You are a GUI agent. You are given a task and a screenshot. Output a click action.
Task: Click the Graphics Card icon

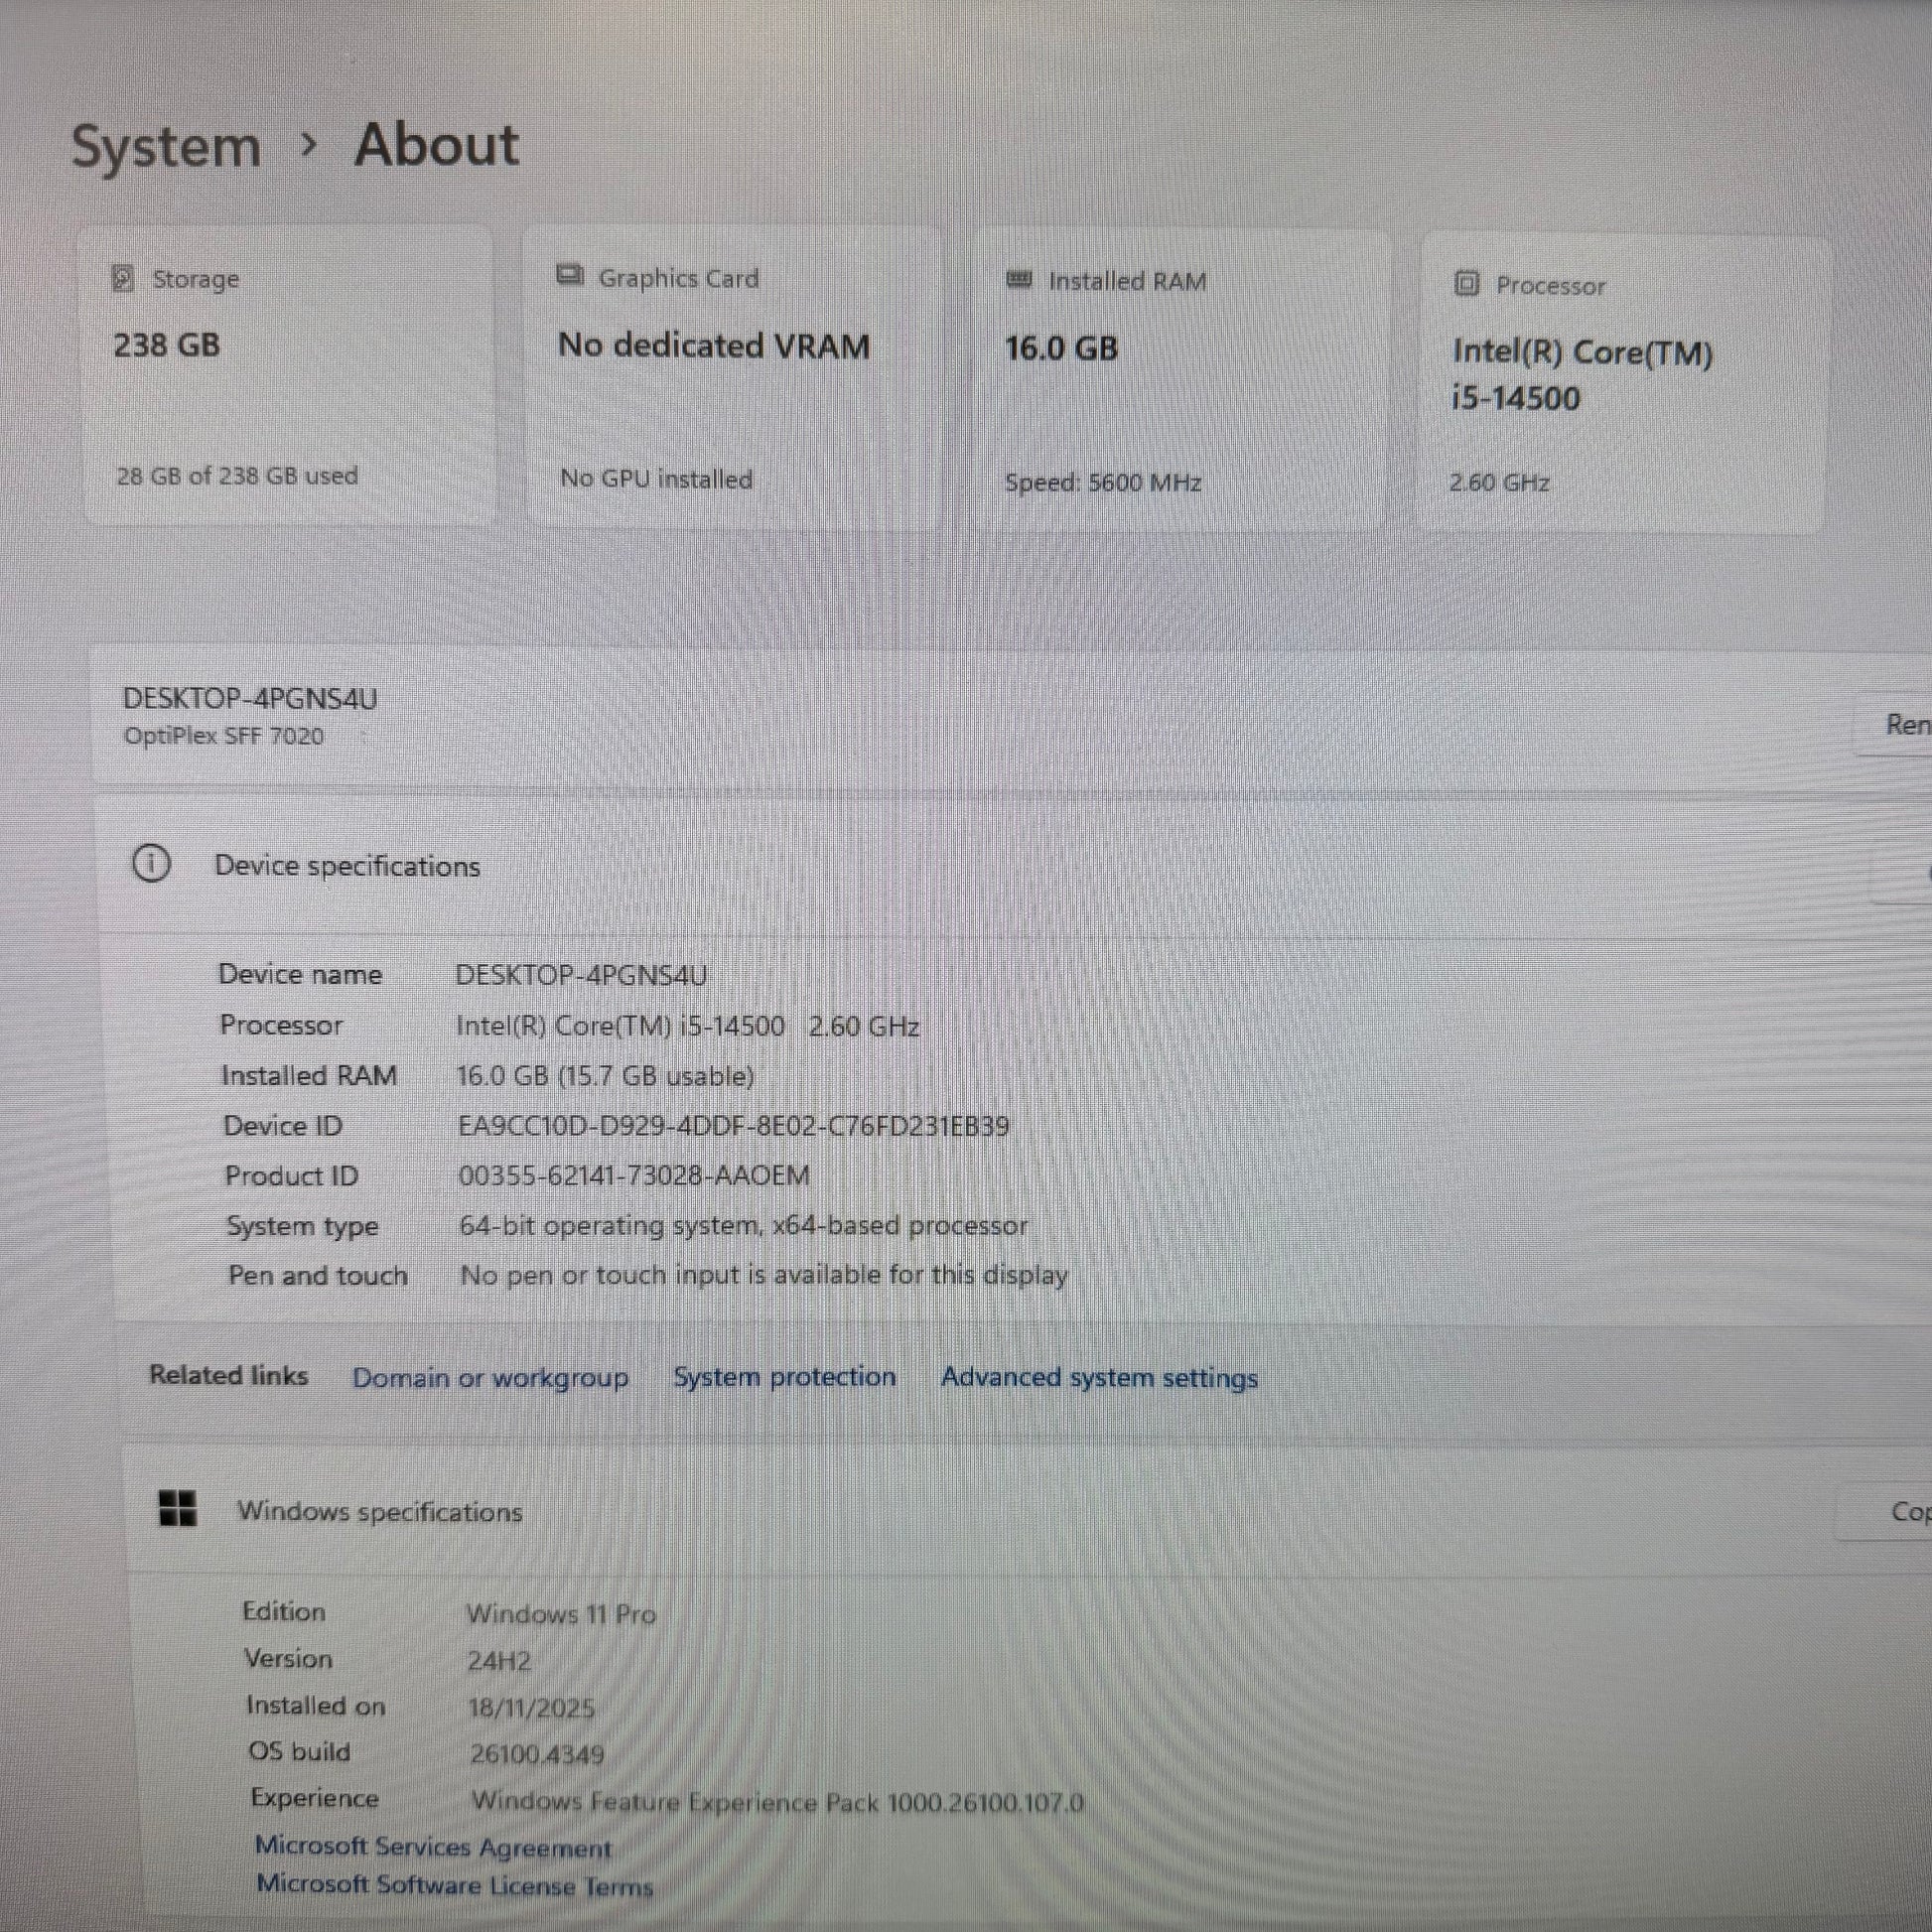[x=570, y=275]
